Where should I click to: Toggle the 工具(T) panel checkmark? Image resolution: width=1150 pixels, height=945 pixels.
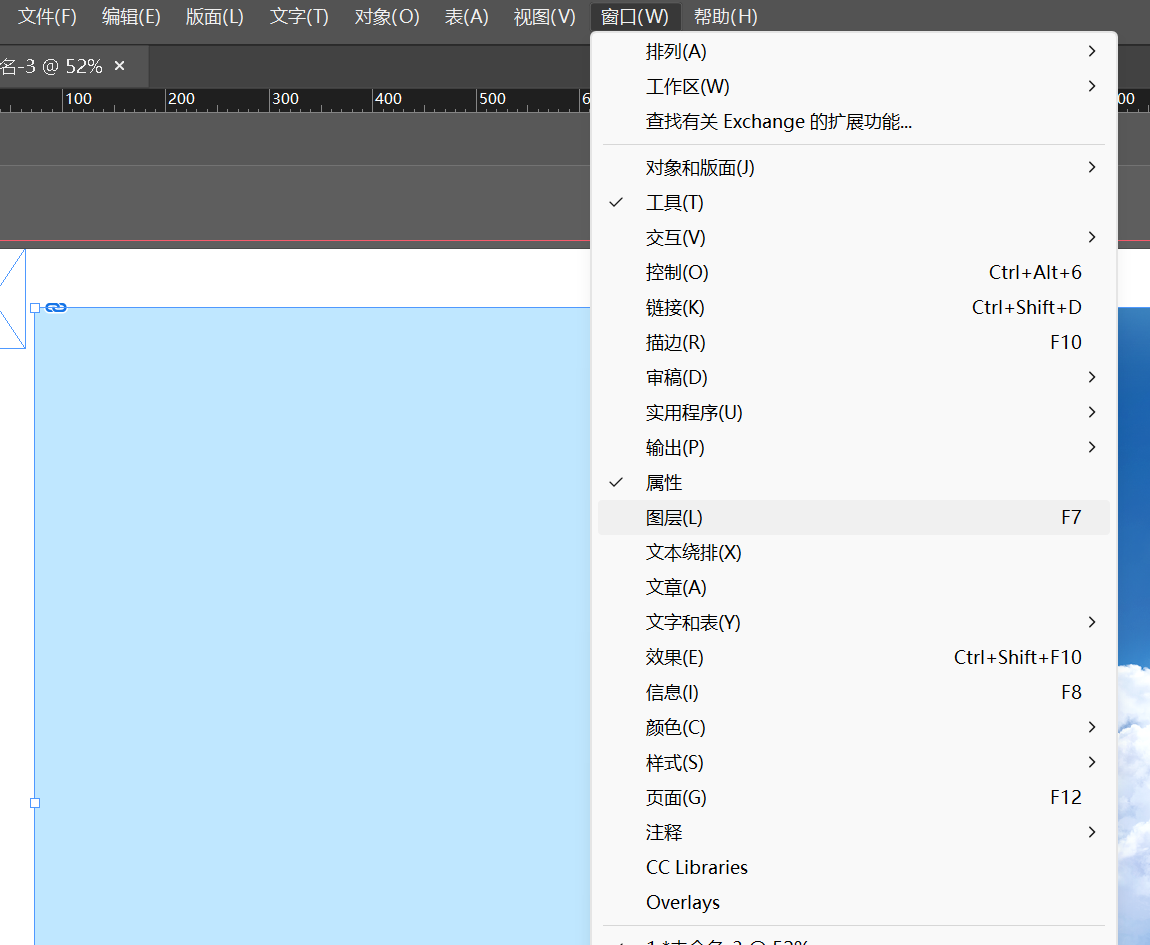pos(675,203)
